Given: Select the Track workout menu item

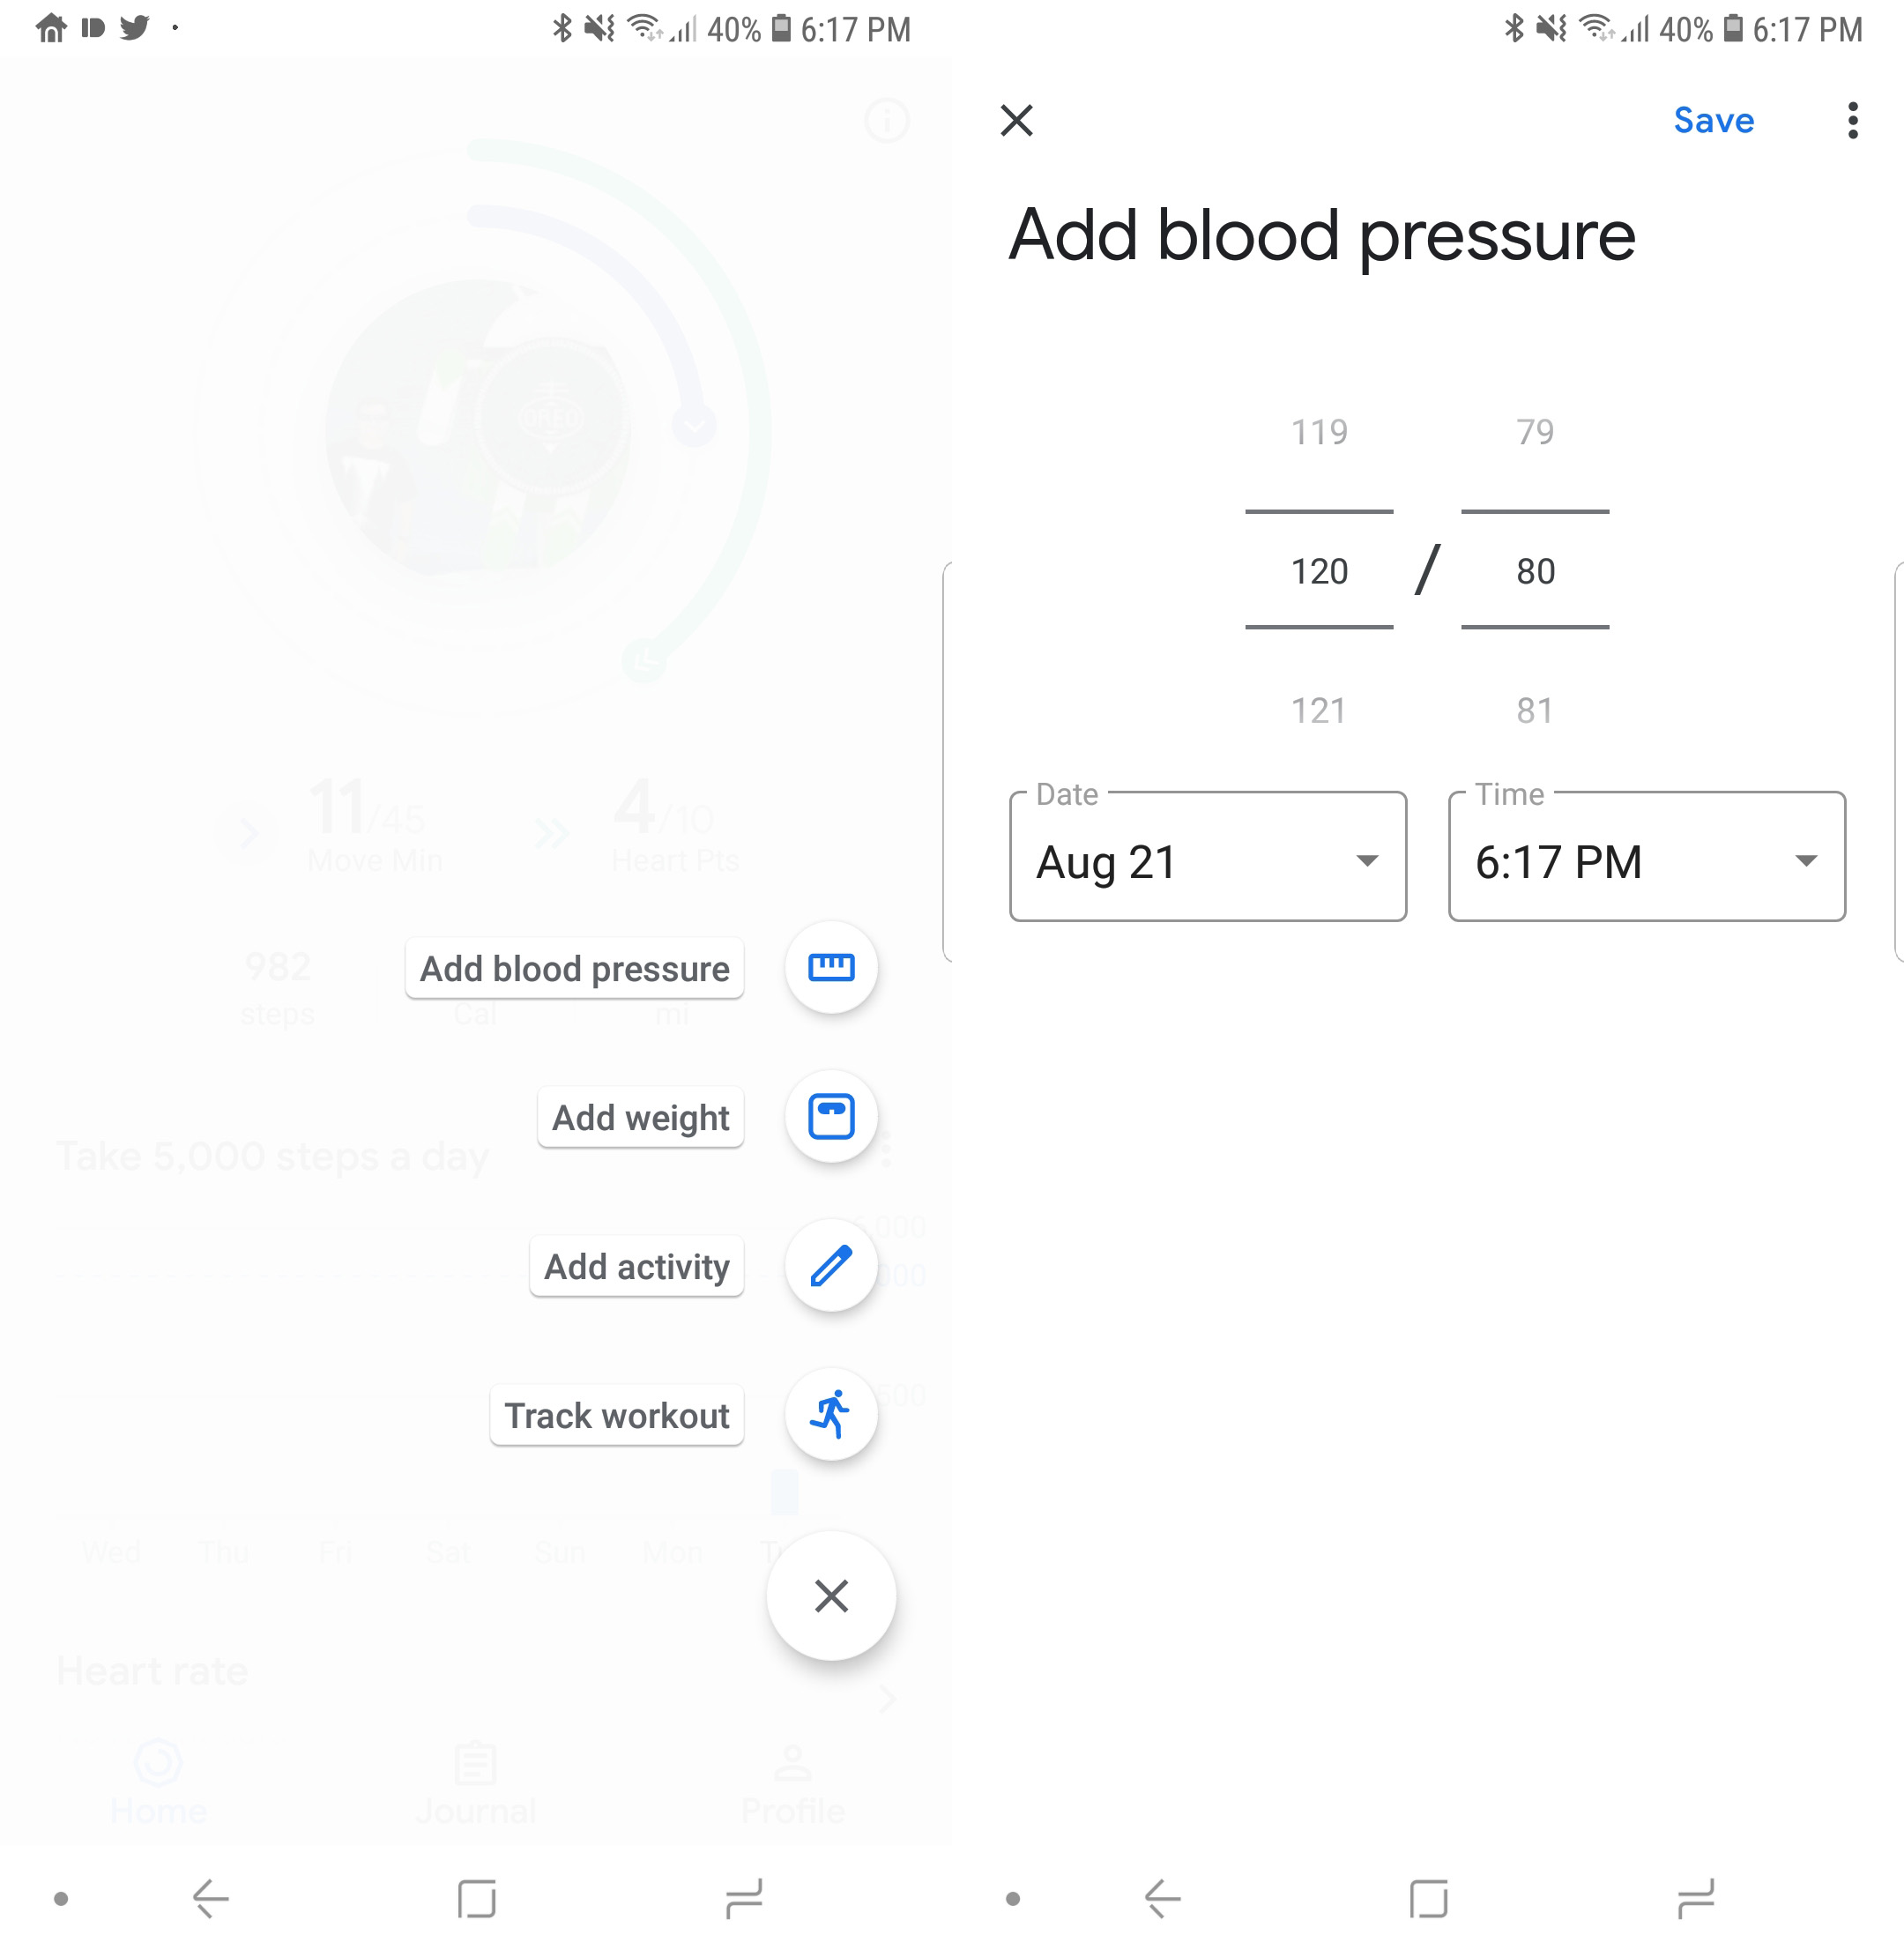Looking at the screenshot, I should click(x=620, y=1416).
